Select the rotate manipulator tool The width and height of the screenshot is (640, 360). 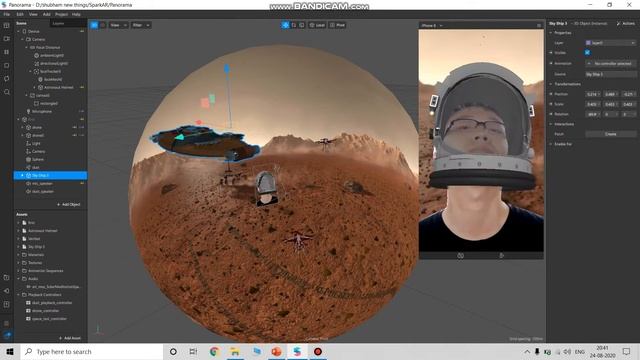[293, 25]
